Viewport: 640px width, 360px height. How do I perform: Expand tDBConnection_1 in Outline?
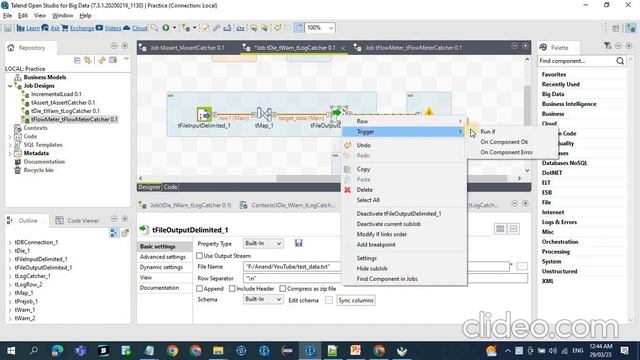click(x=10, y=242)
